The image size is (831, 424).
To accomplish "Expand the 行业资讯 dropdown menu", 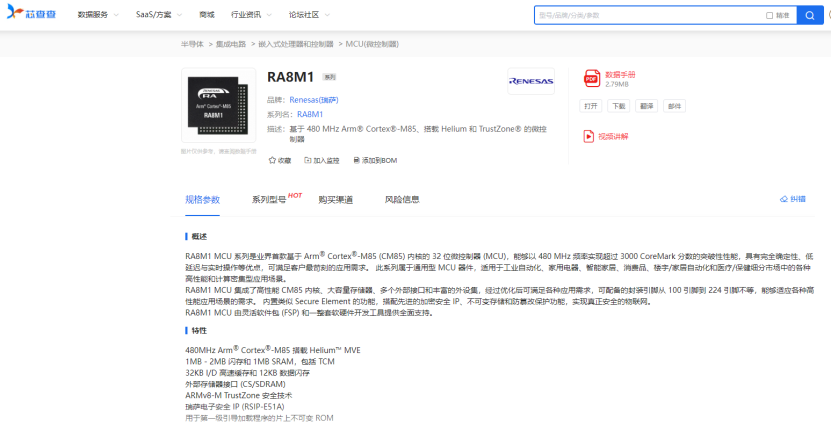I will pos(251,15).
